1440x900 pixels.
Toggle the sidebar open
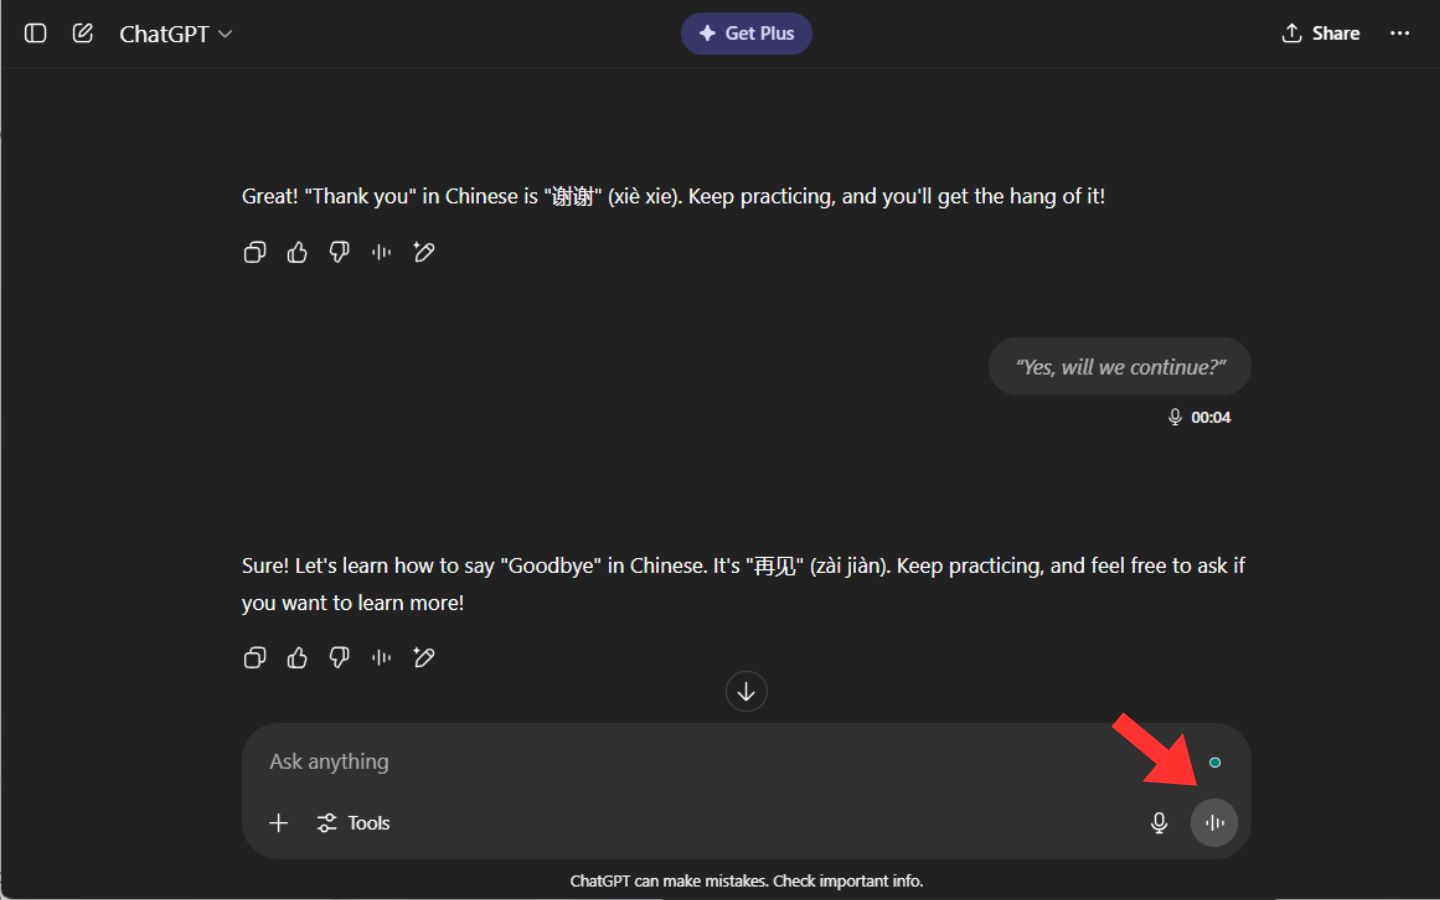[35, 33]
